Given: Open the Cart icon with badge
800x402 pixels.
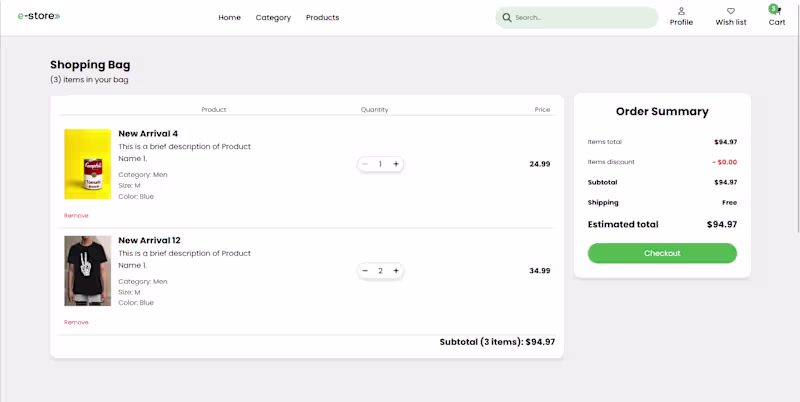Looking at the screenshot, I should pyautogui.click(x=776, y=10).
